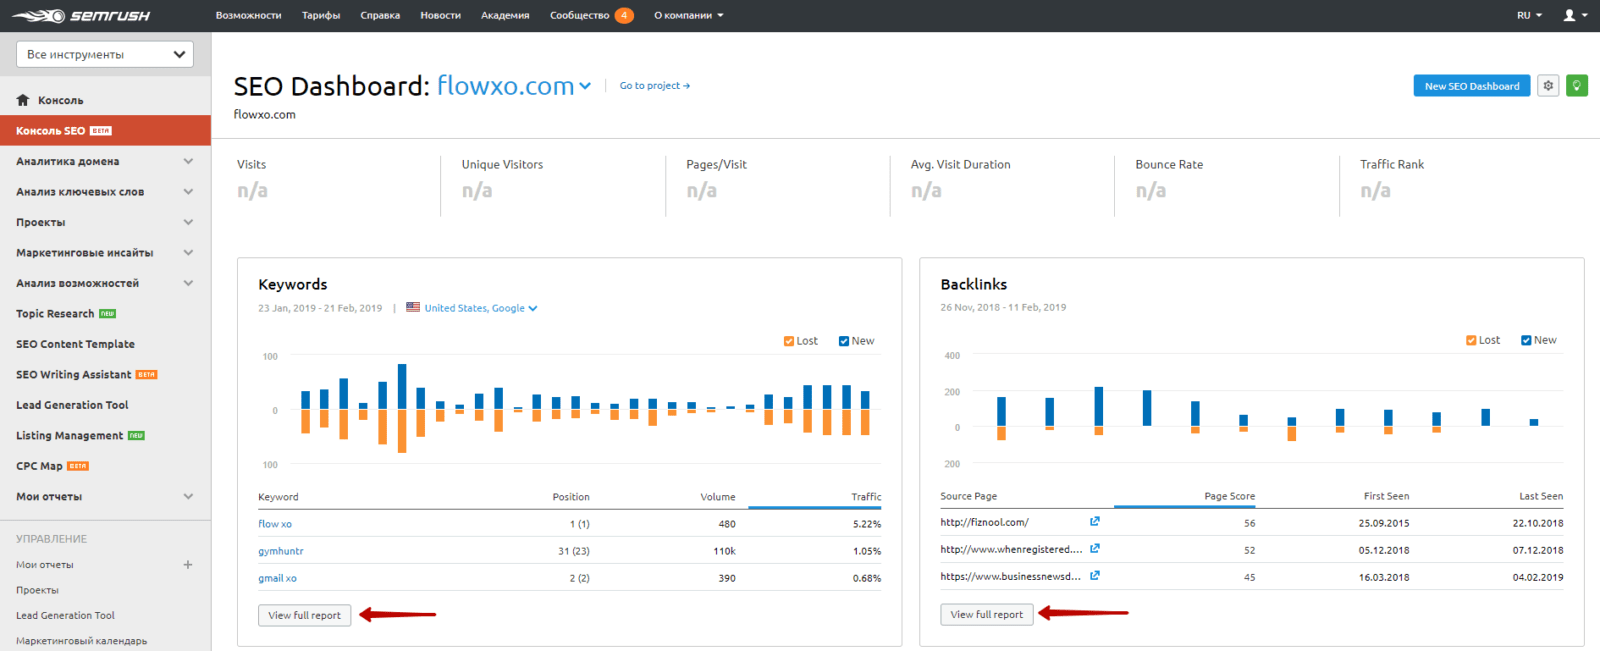Sort keywords by Volume column

[717, 497]
